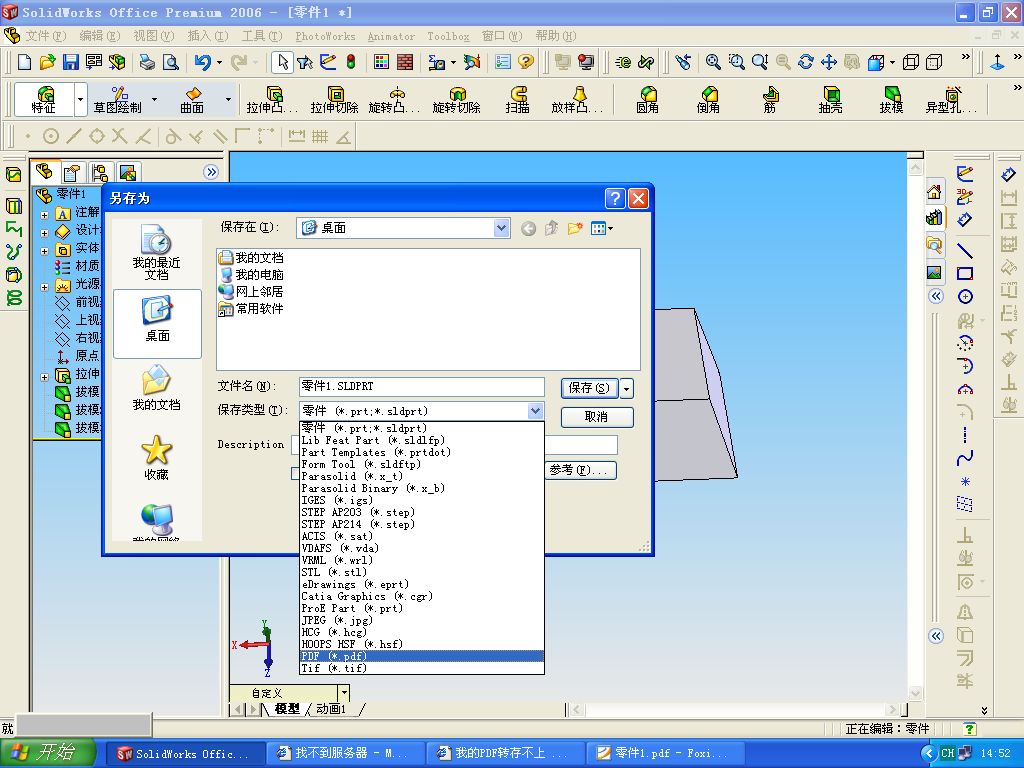Open 我的最近文档 in places bar

click(157, 253)
